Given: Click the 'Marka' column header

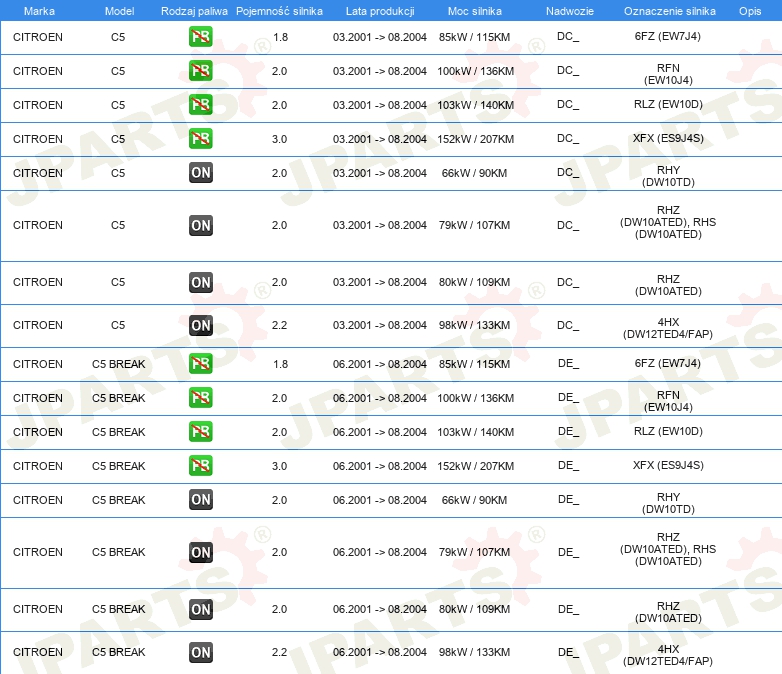Looking at the screenshot, I should [x=39, y=11].
